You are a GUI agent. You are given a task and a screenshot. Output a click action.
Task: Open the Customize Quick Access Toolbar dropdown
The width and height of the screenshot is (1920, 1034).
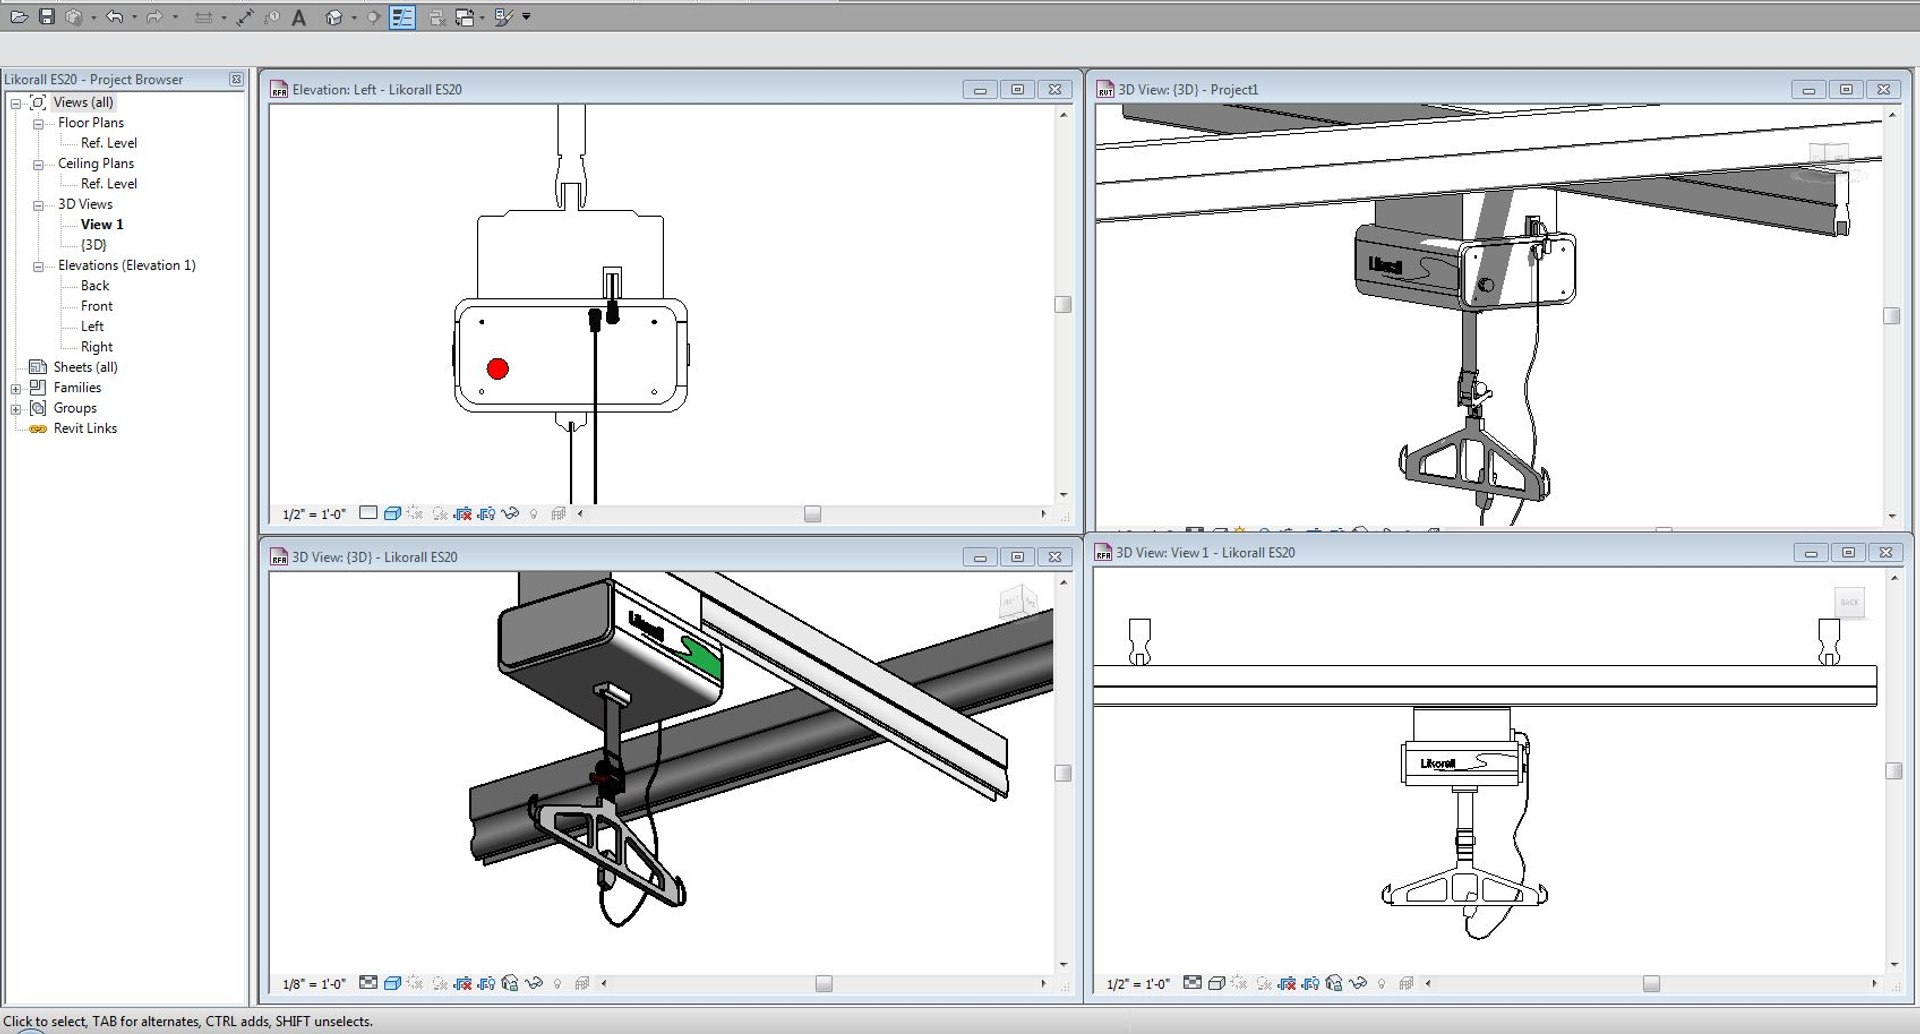[526, 16]
